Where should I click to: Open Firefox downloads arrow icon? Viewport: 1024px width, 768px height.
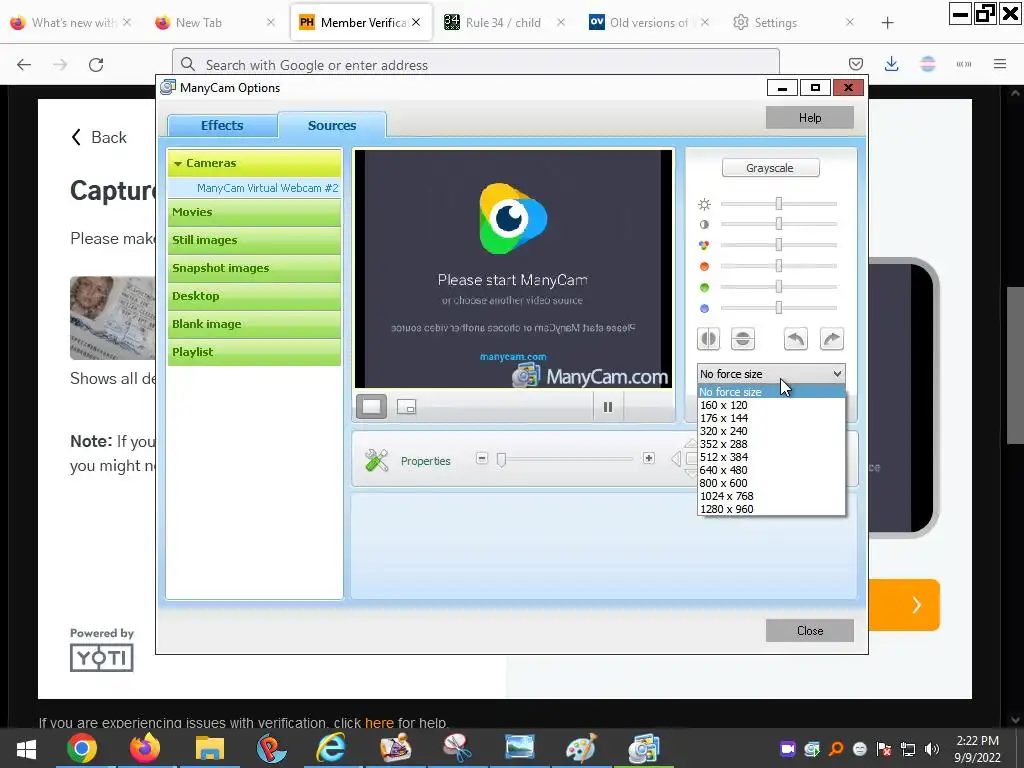891,64
